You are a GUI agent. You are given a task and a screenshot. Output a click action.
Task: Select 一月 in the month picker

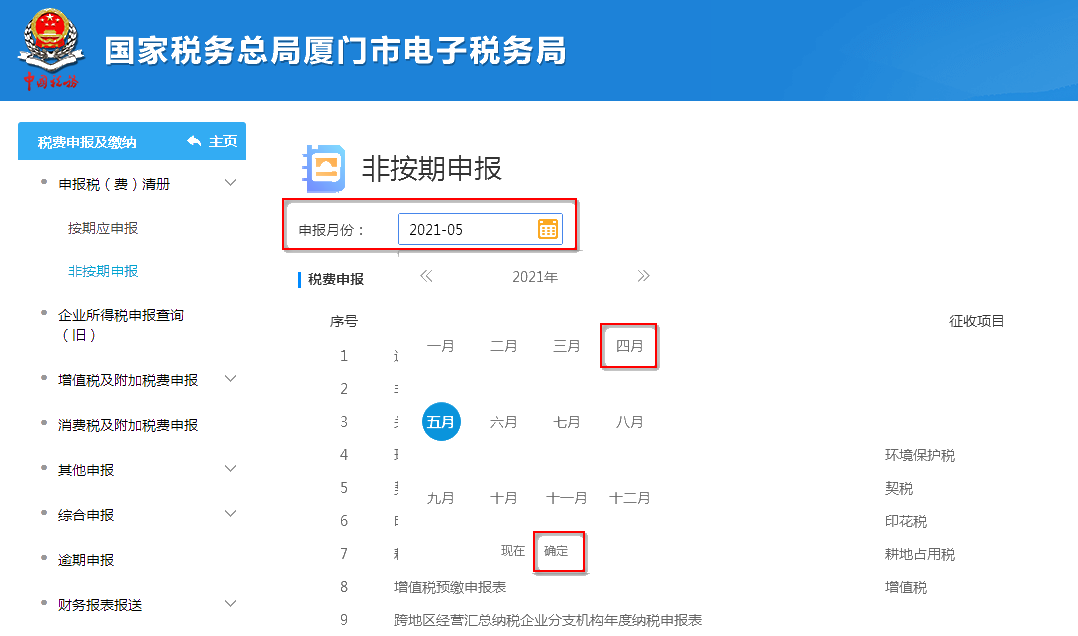coord(441,346)
